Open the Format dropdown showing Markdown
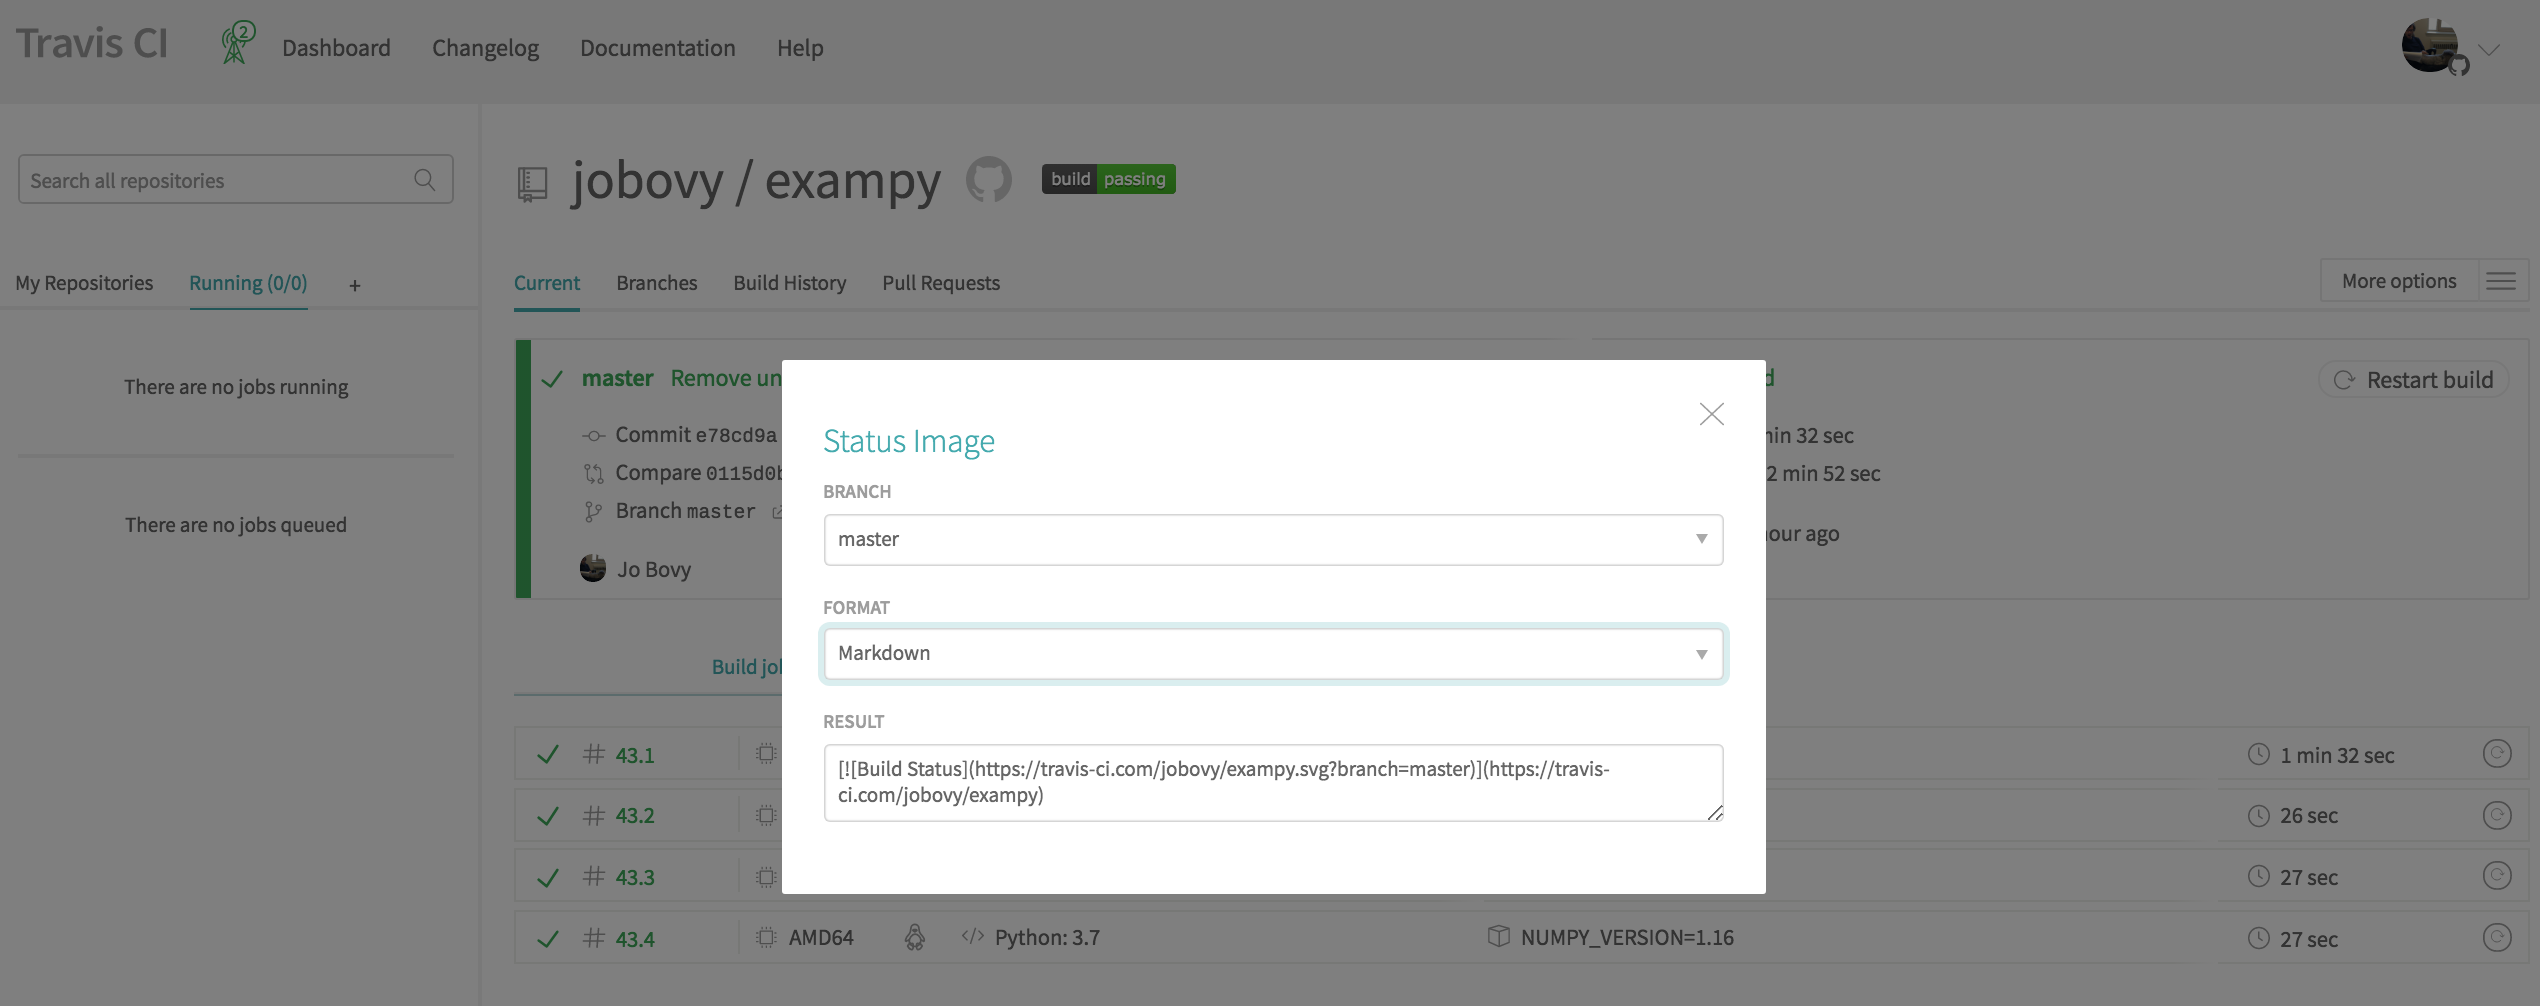Image resolution: width=2540 pixels, height=1006 pixels. click(x=1273, y=654)
